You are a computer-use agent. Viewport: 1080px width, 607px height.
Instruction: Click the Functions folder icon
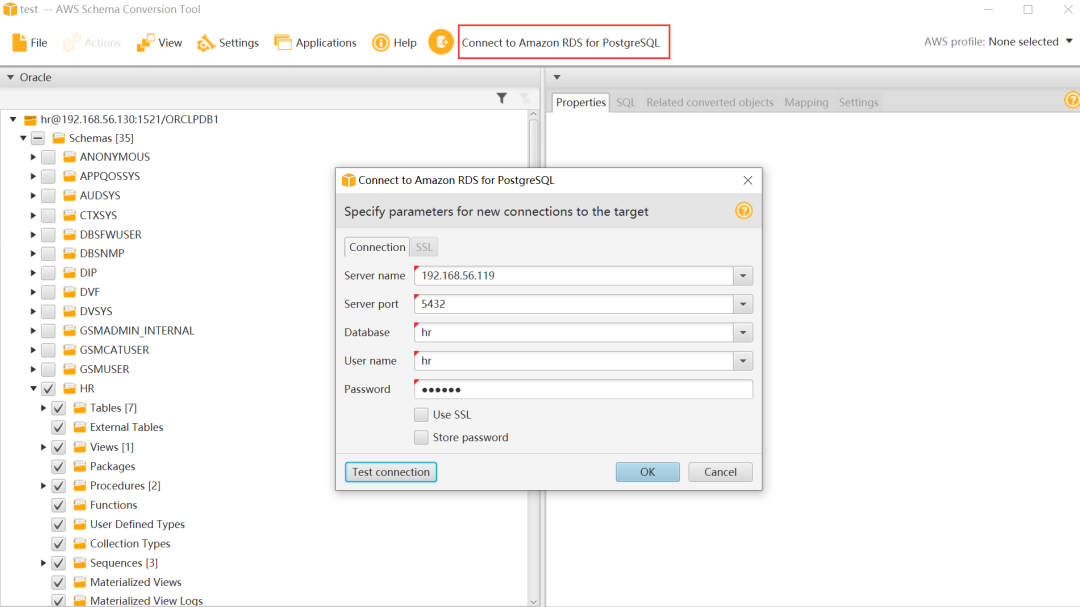80,505
